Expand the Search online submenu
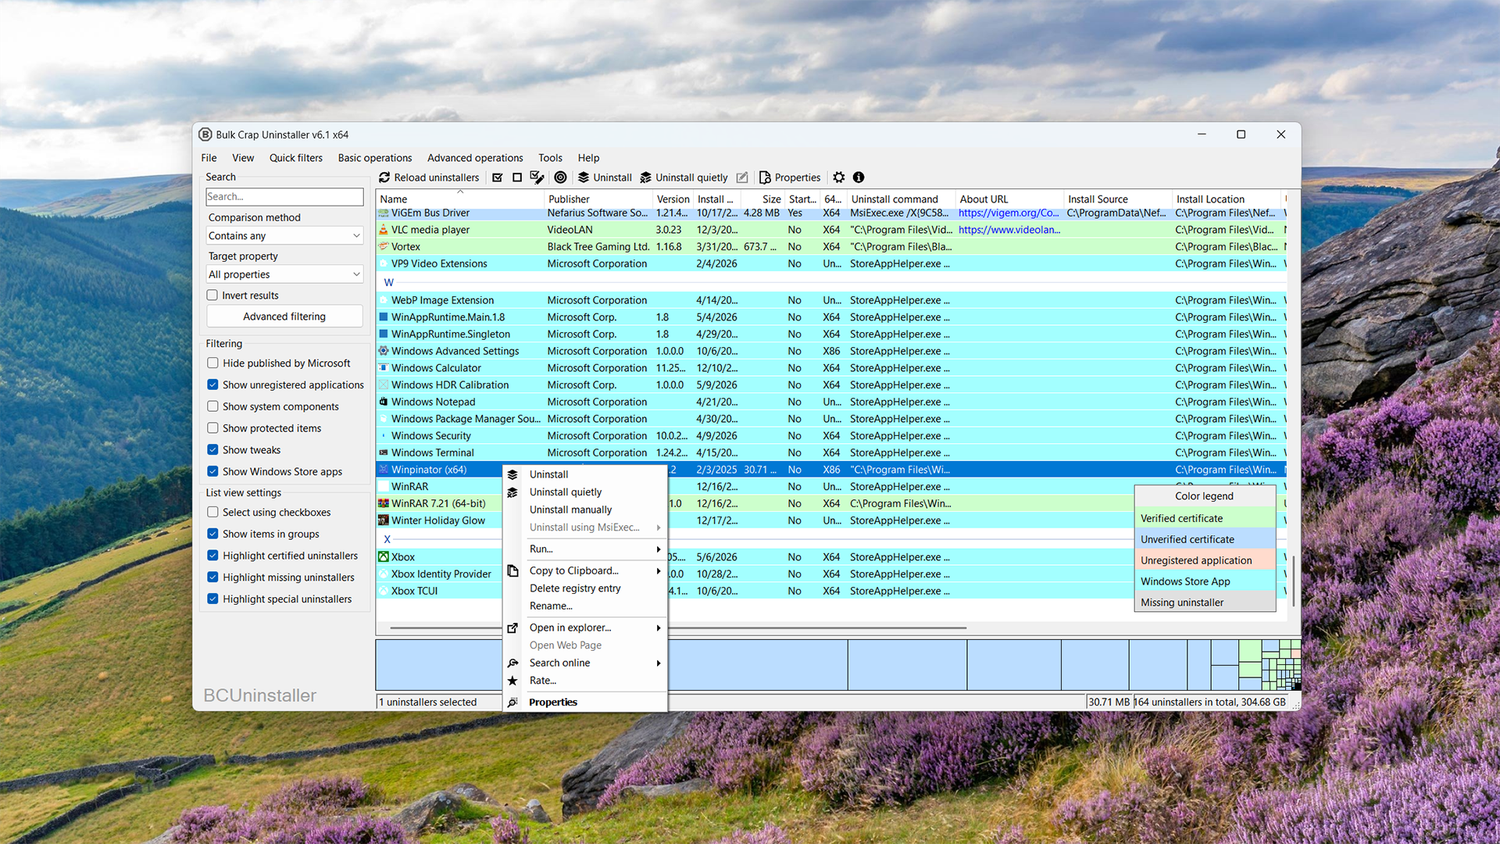 pyautogui.click(x=658, y=663)
